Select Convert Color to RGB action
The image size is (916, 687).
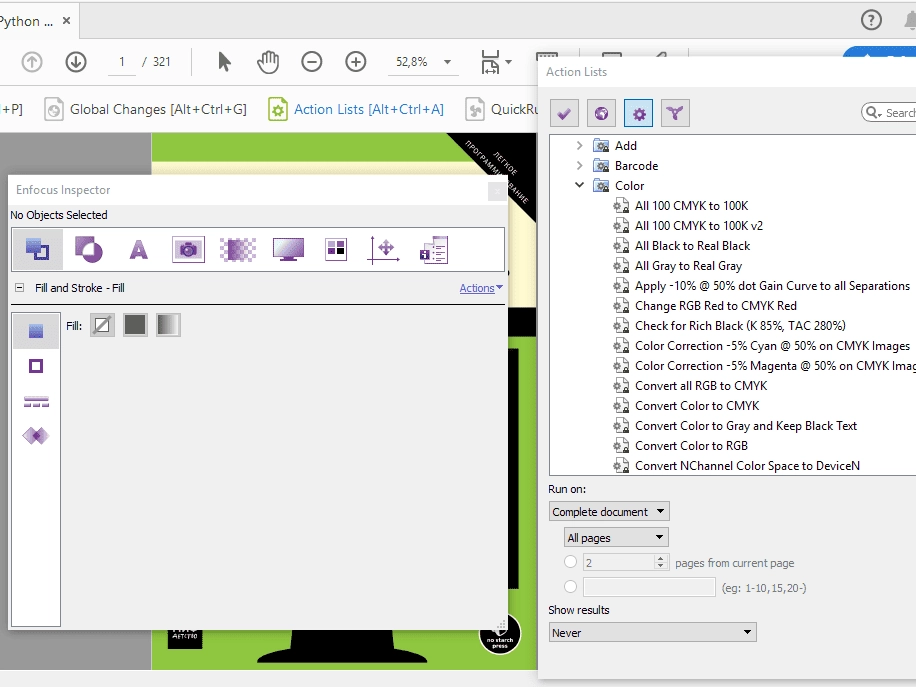pyautogui.click(x=691, y=446)
